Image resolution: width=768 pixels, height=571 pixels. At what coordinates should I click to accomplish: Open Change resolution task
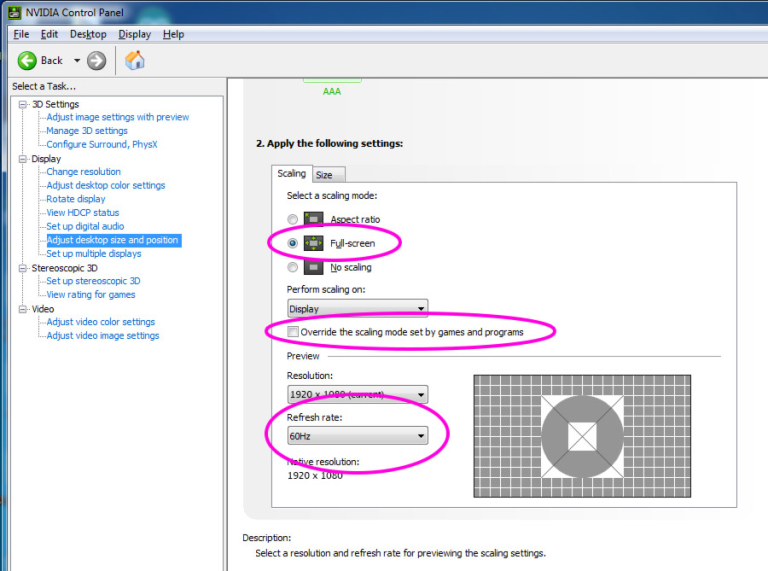[83, 172]
